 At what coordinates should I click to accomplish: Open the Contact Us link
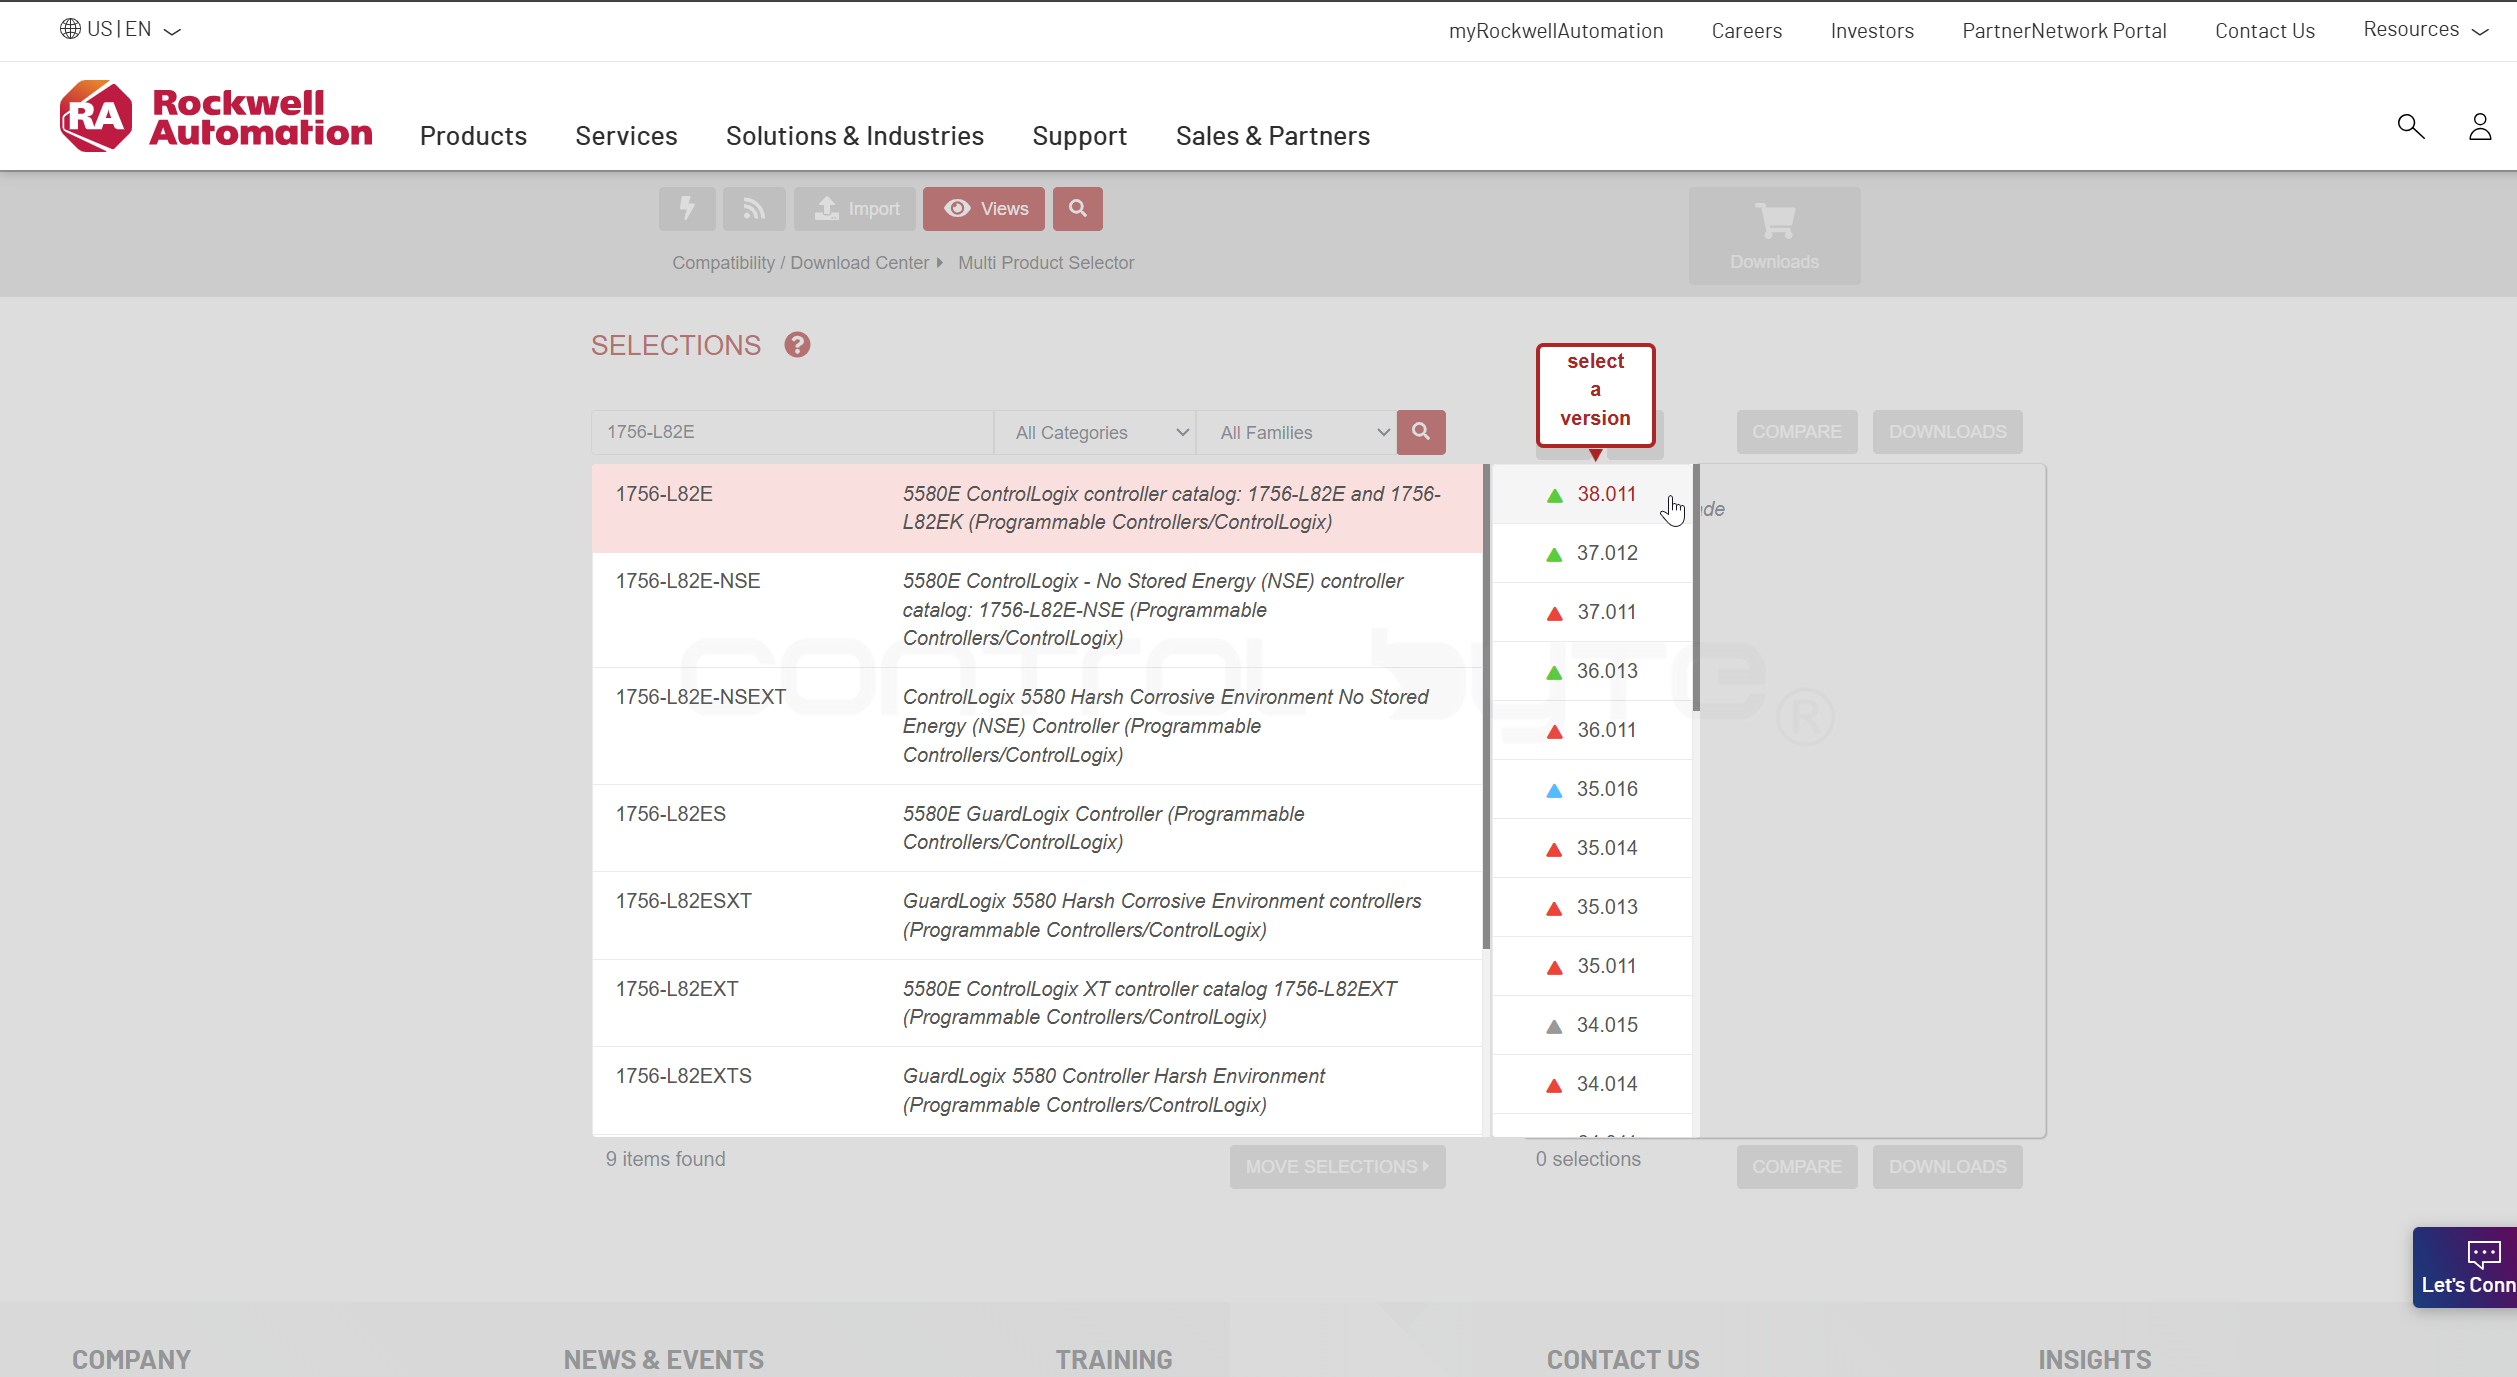tap(2265, 31)
